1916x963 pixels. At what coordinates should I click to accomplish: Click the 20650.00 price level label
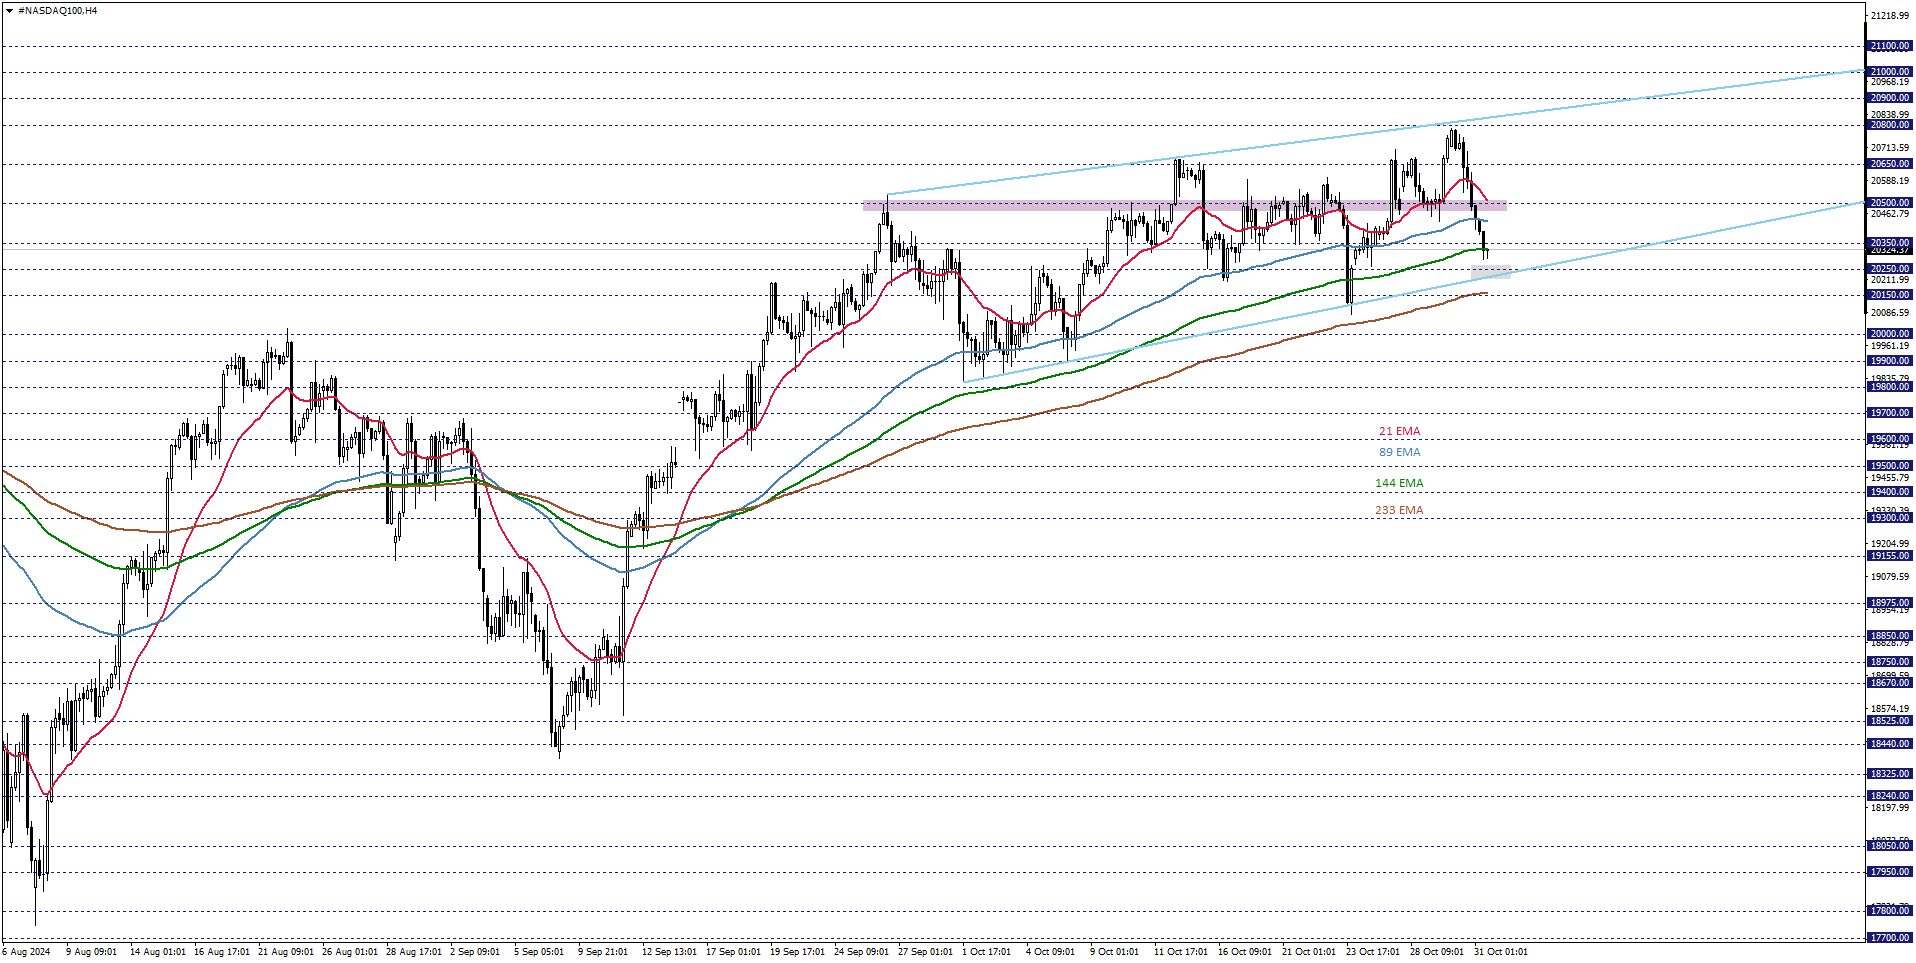pos(1890,164)
